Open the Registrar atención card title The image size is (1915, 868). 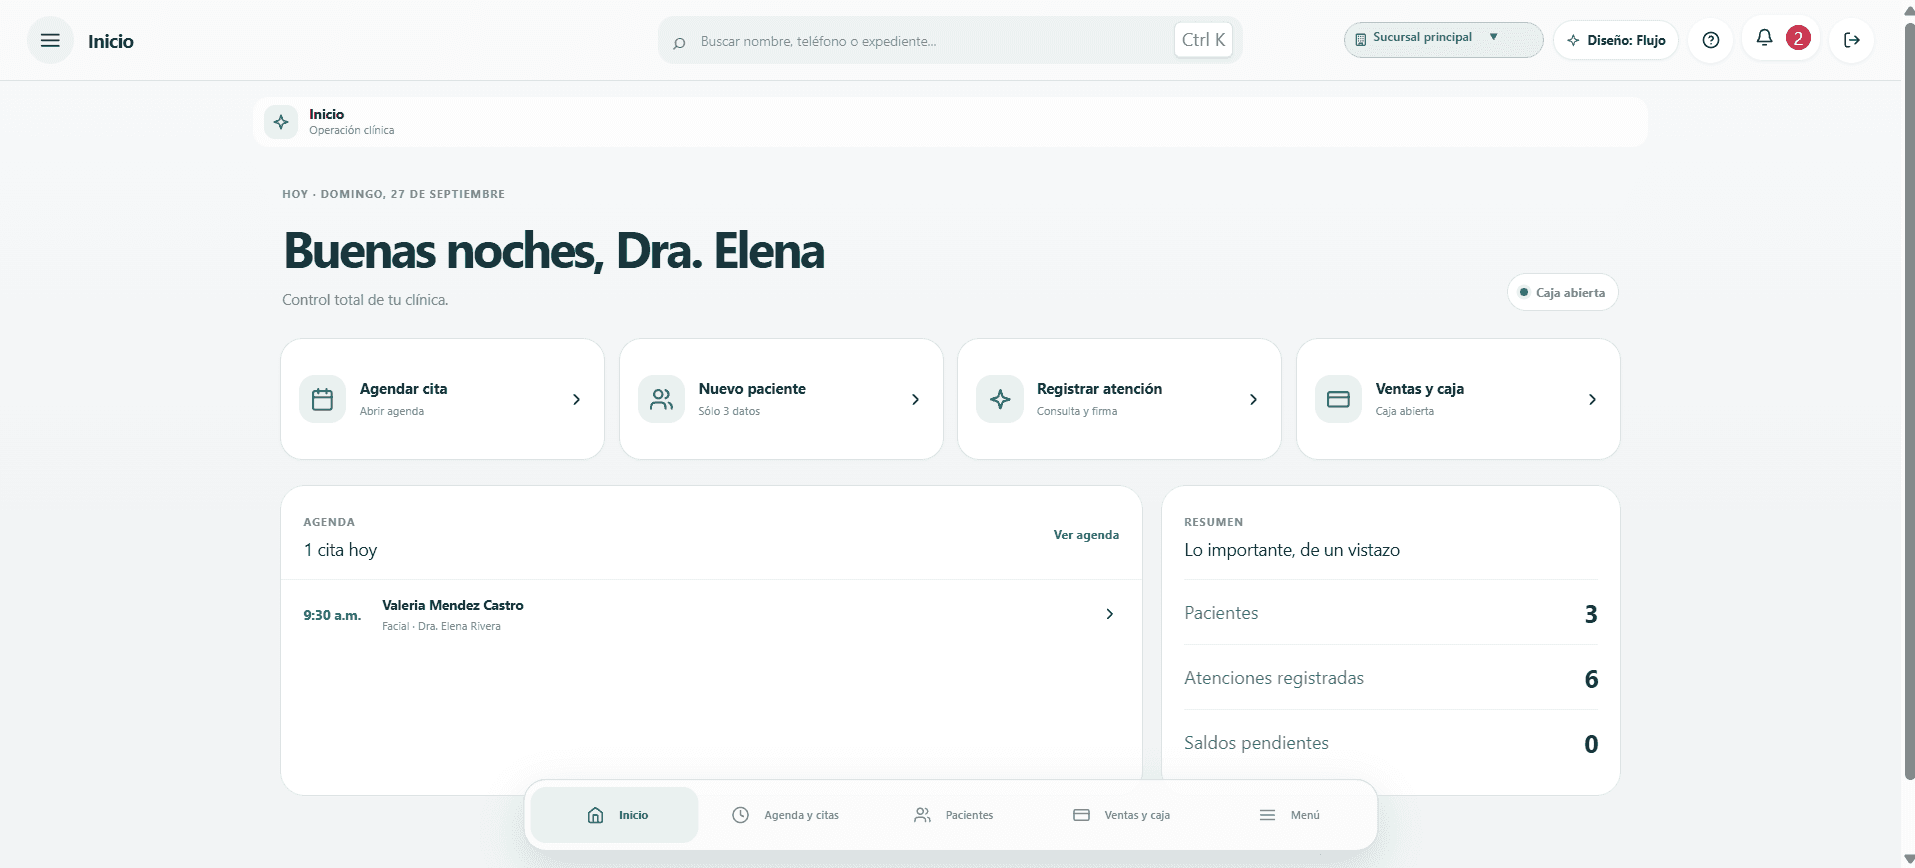(x=1099, y=389)
